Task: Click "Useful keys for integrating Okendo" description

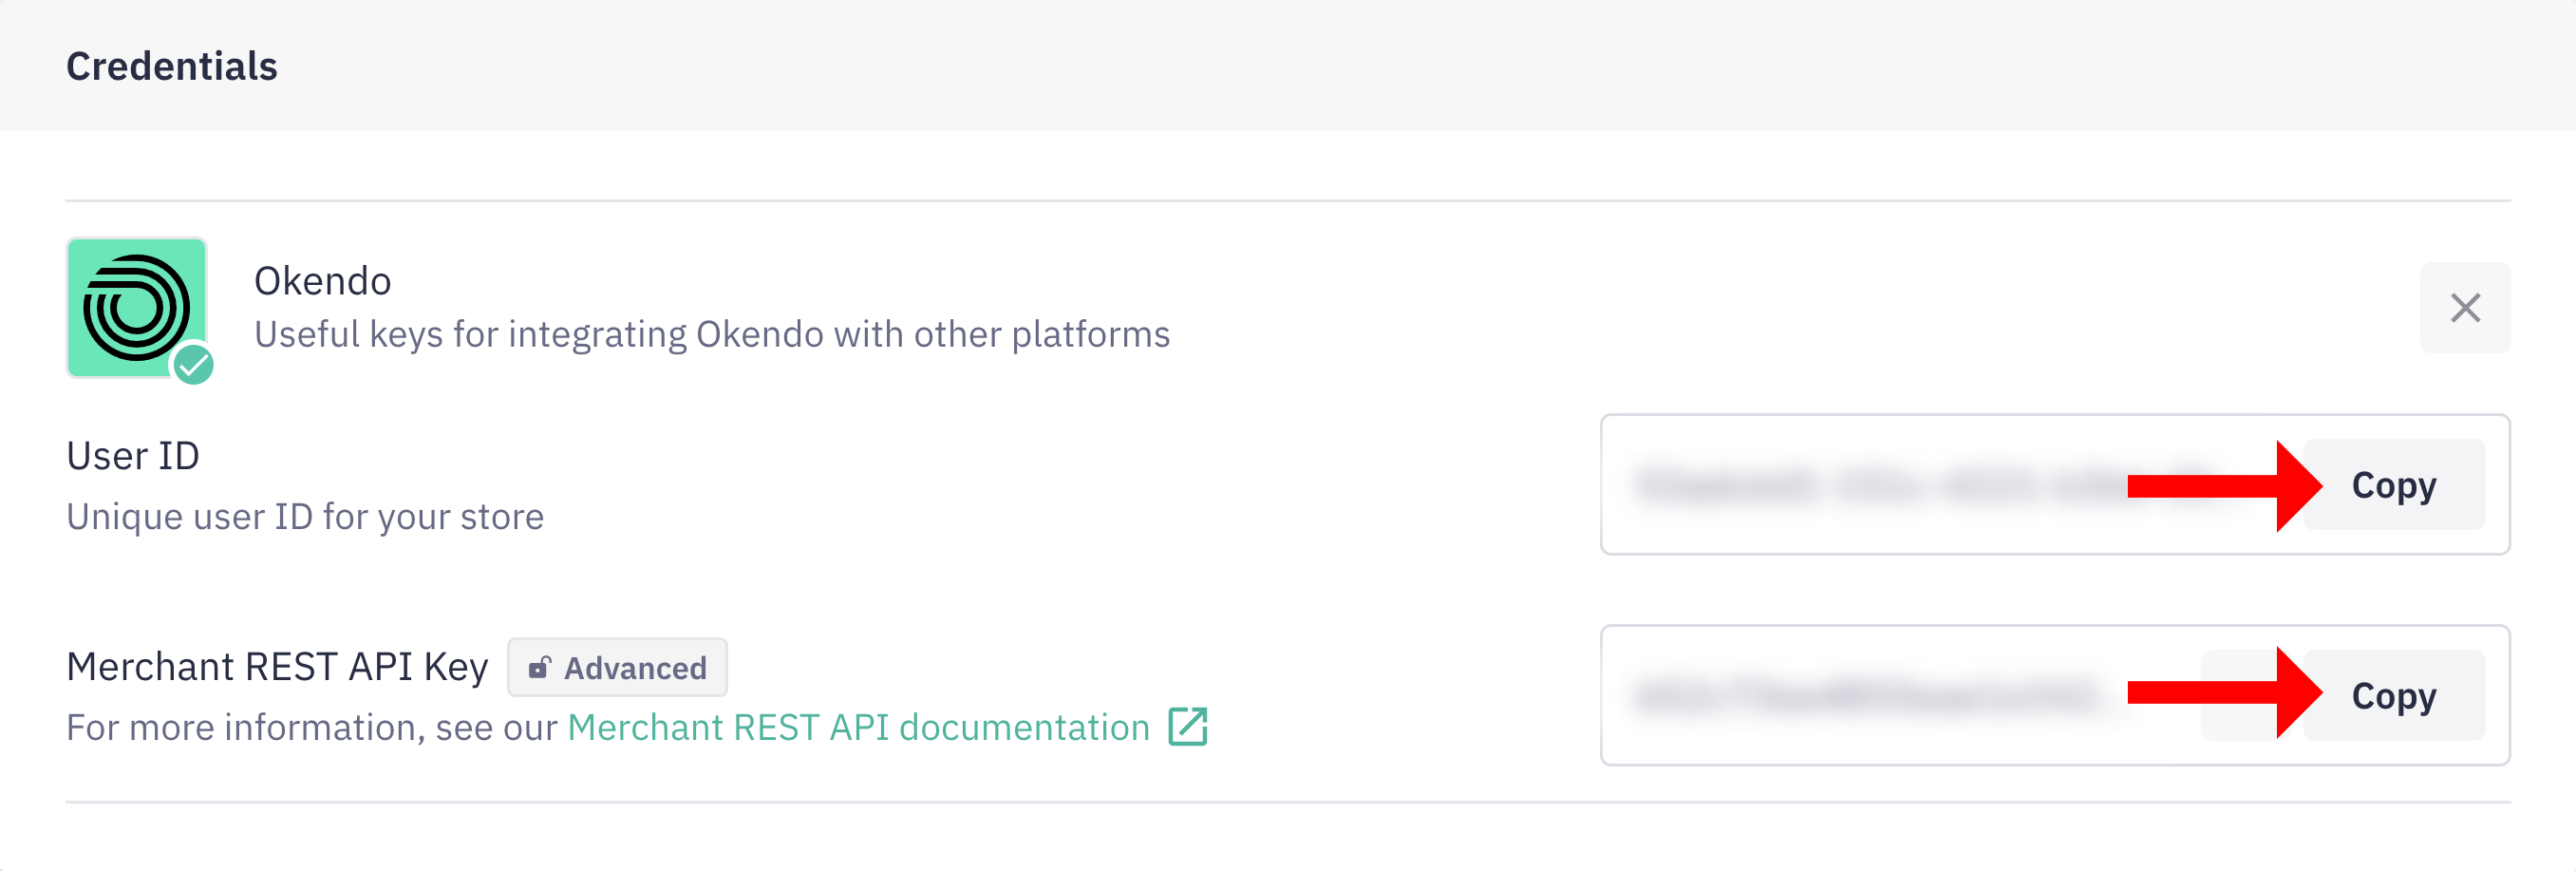Action: 712,334
